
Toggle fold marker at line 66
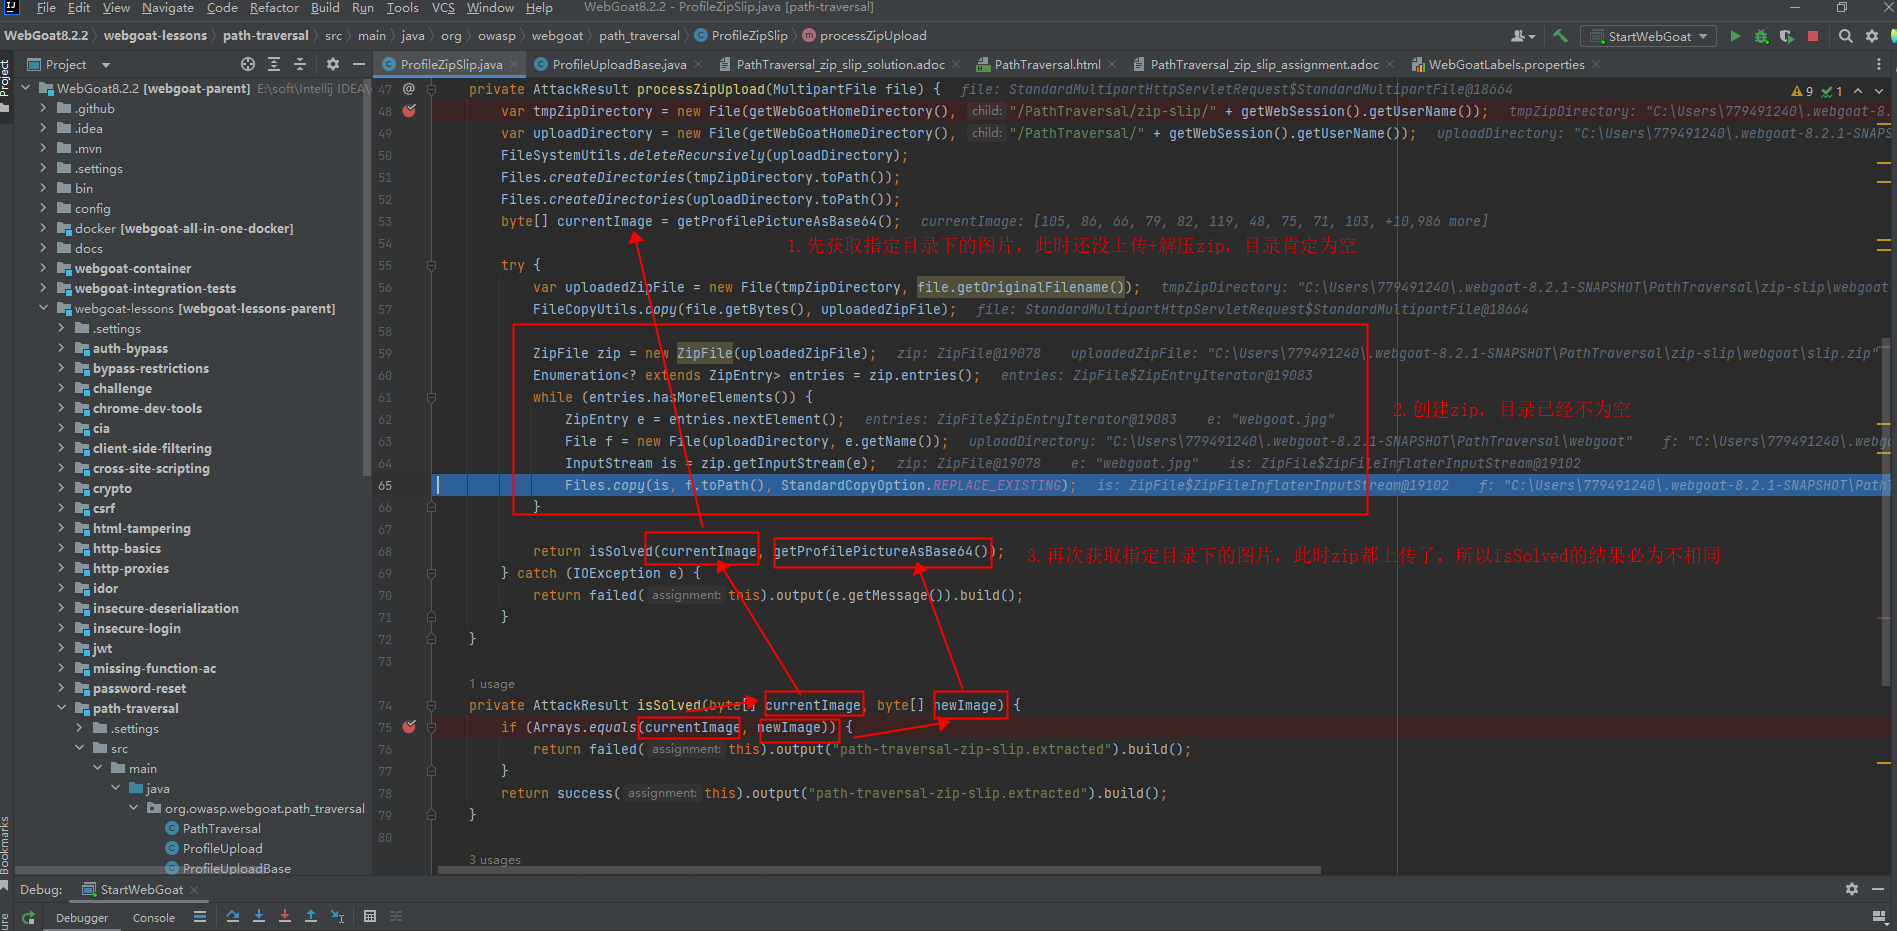coord(432,507)
